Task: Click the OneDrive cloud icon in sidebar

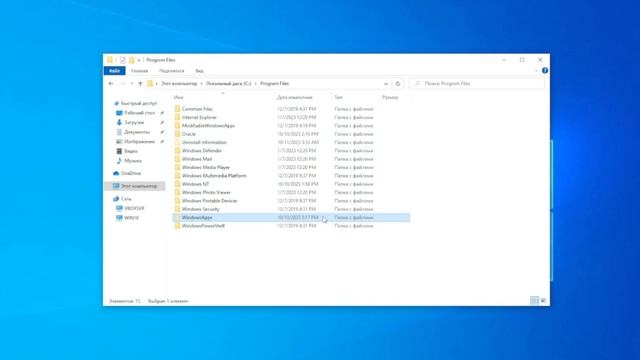Action: point(116,173)
